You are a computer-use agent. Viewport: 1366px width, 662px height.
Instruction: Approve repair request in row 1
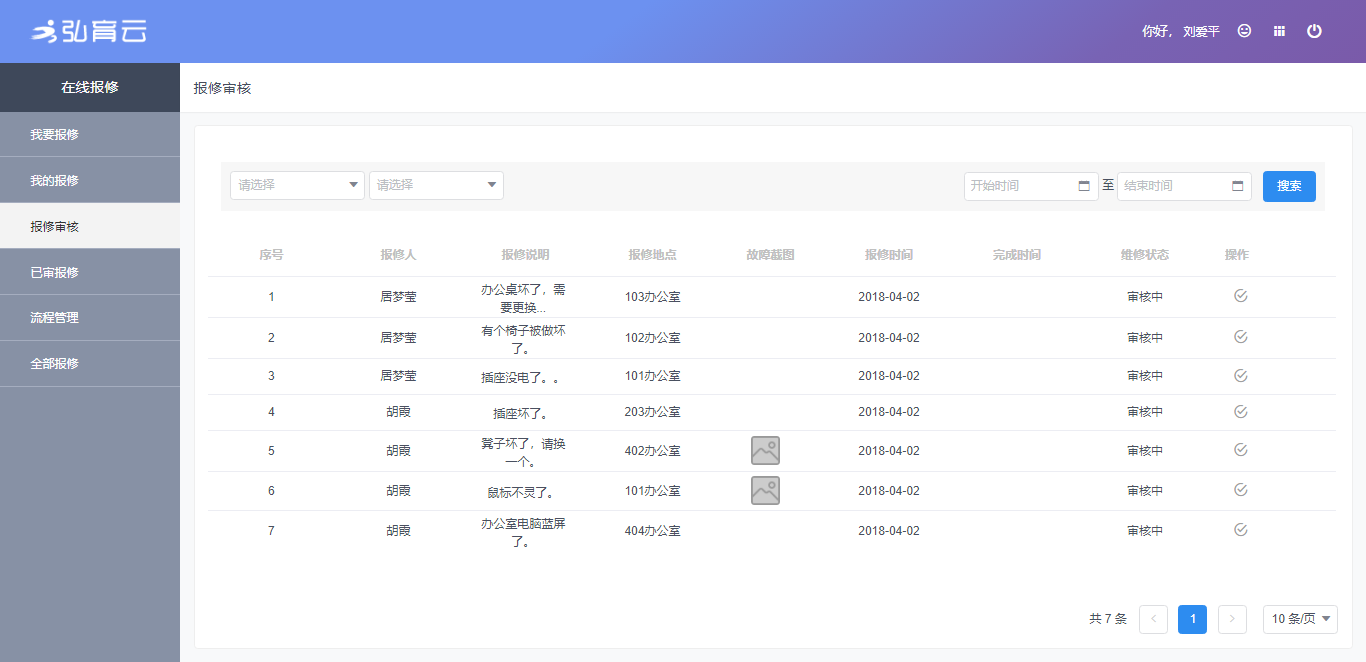(x=1240, y=296)
